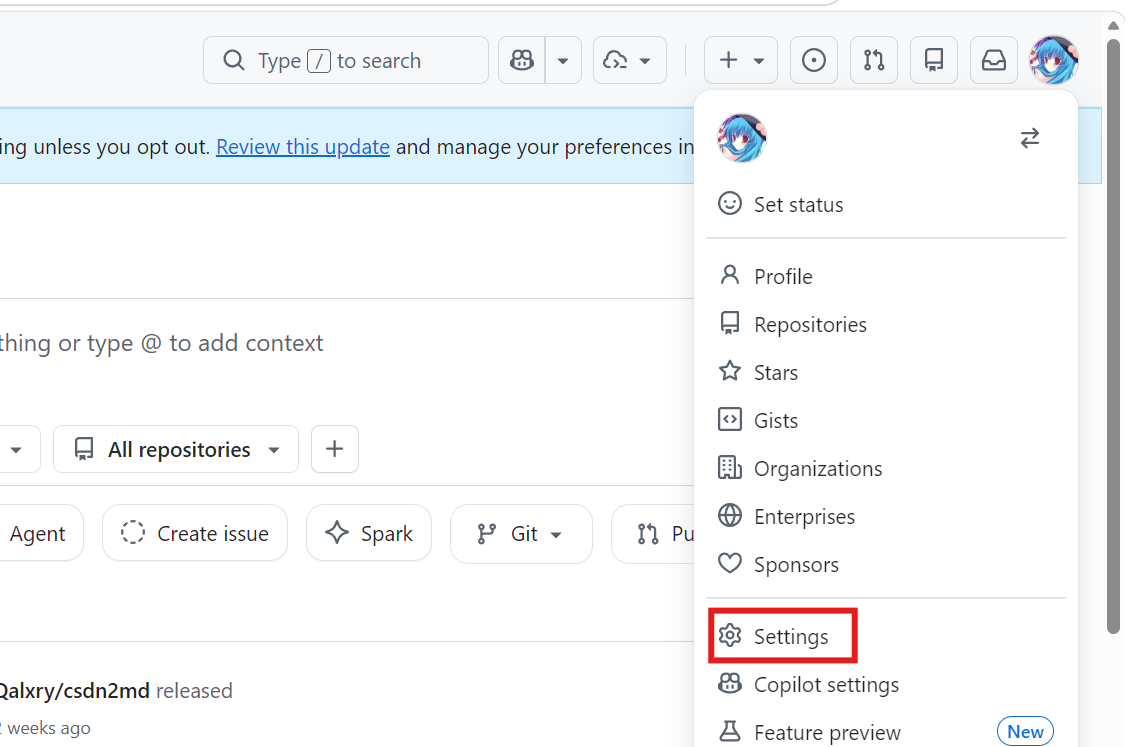
Task: Click the switch account arrows icon
Action: pos(1030,138)
